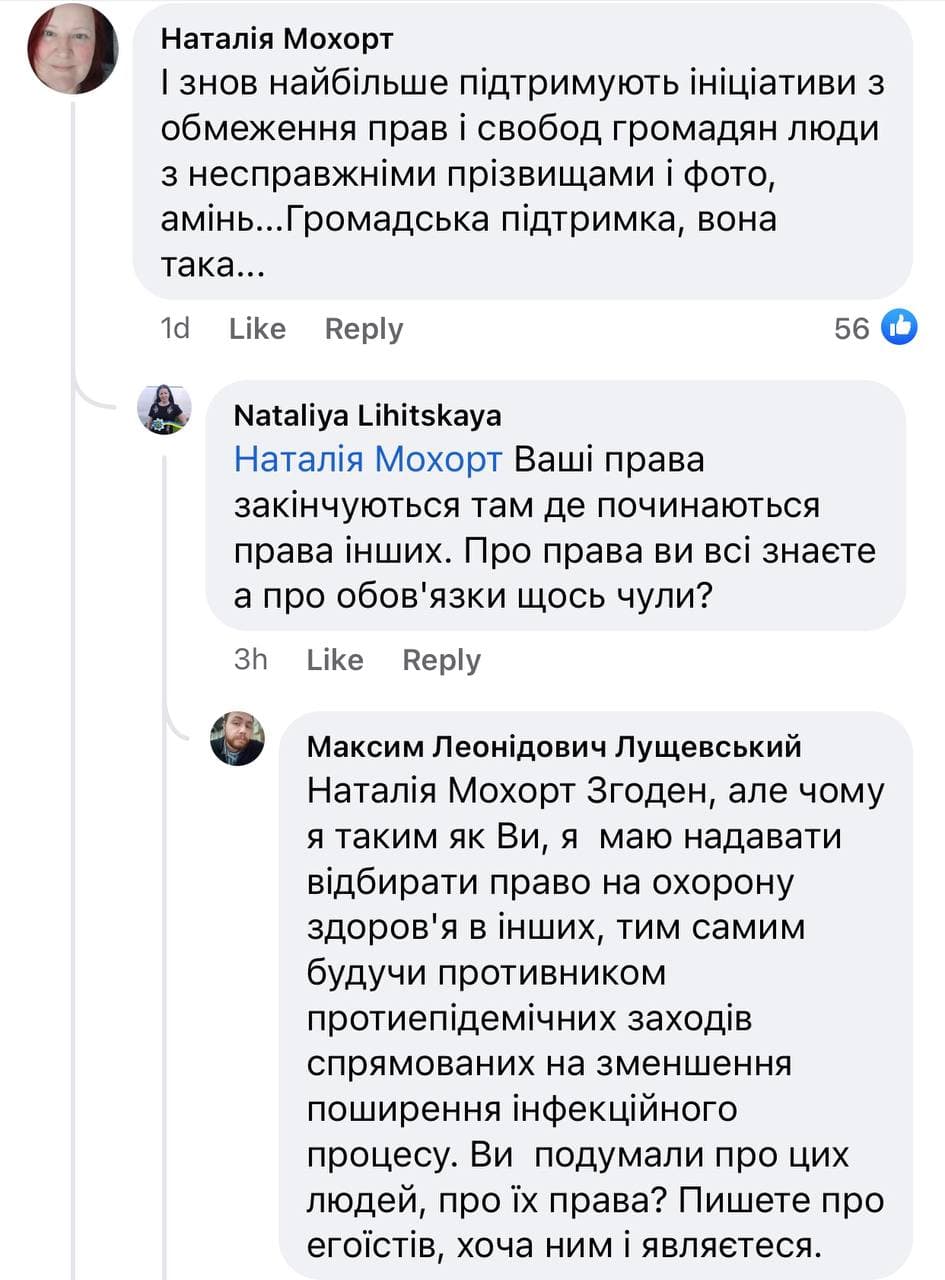Reply to Наталія Мохорт's top comment
945x1280 pixels.
(364, 328)
